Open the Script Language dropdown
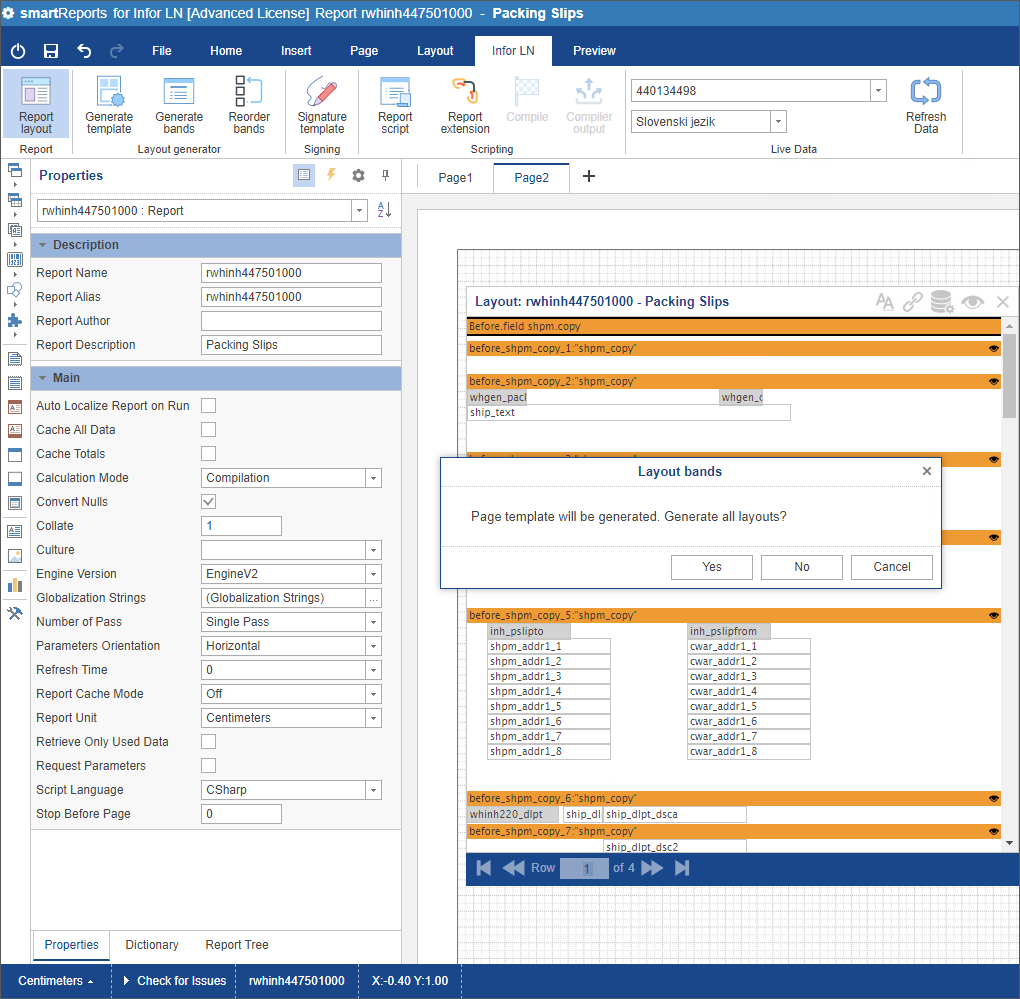1020x999 pixels. (373, 790)
